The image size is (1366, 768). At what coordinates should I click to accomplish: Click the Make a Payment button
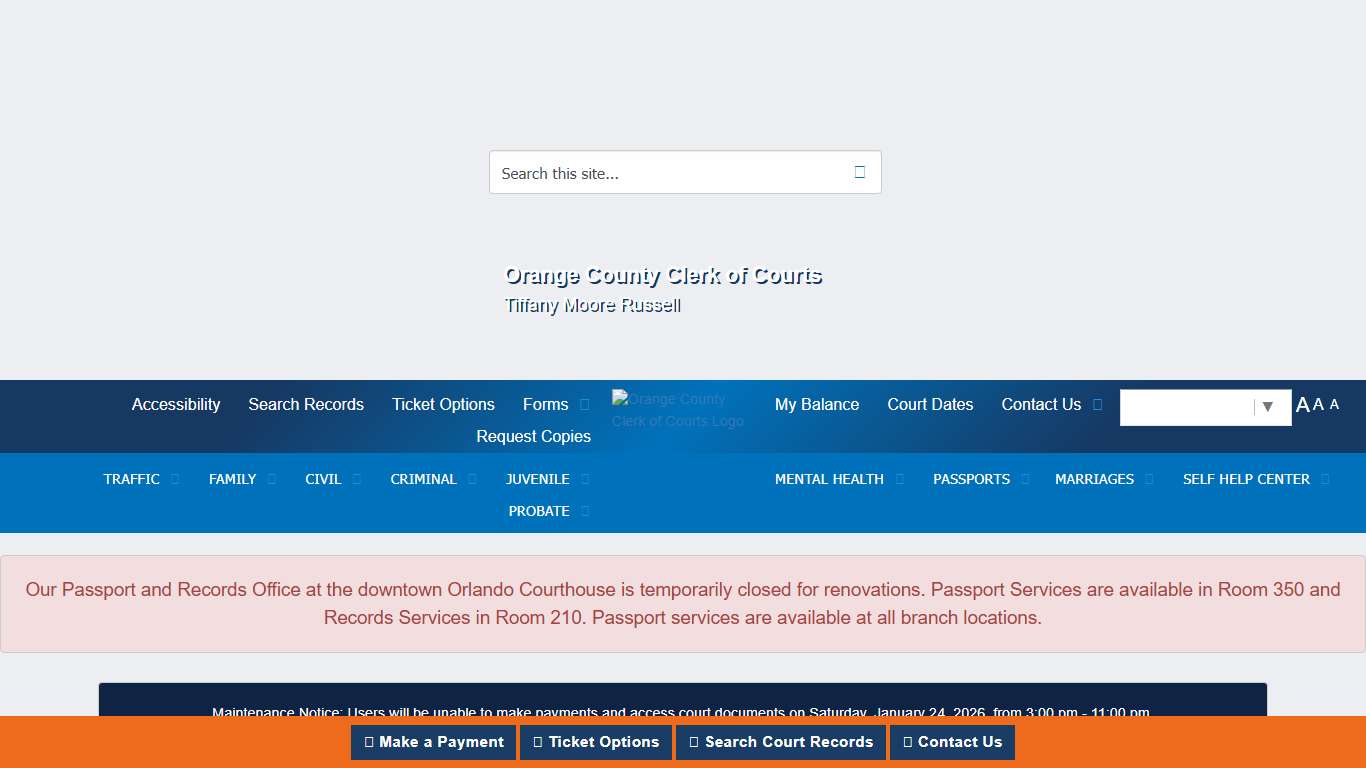(x=433, y=742)
